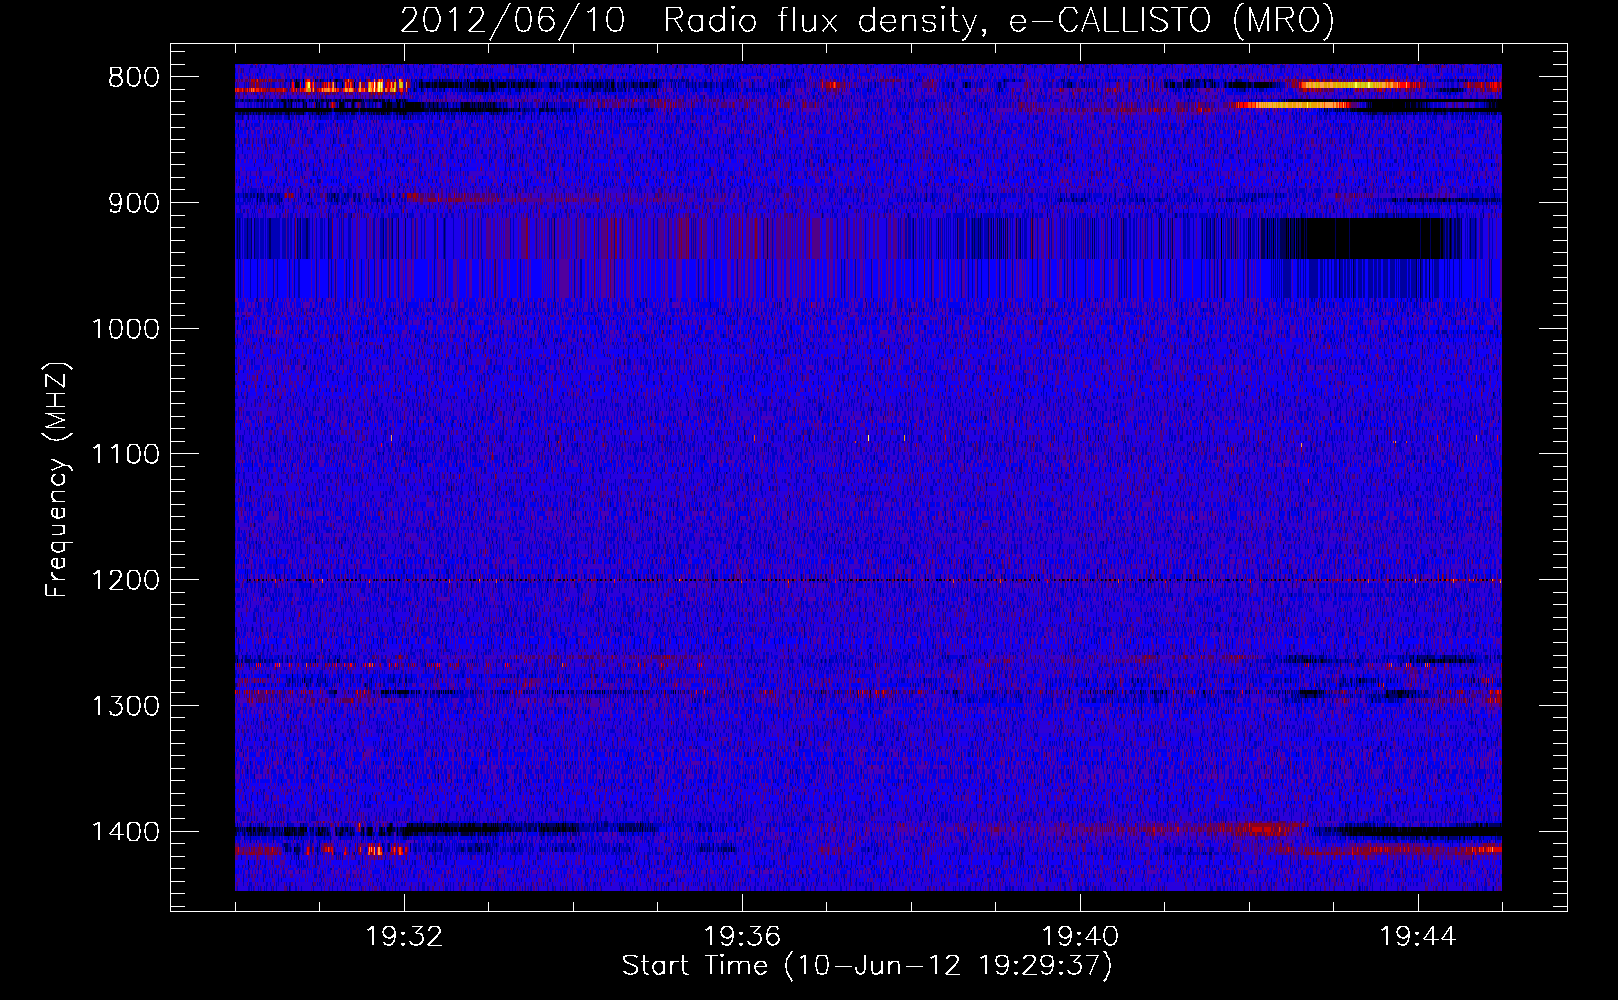Click the 19:32 time tick label
The height and width of the screenshot is (1000, 1618).
click(404, 937)
